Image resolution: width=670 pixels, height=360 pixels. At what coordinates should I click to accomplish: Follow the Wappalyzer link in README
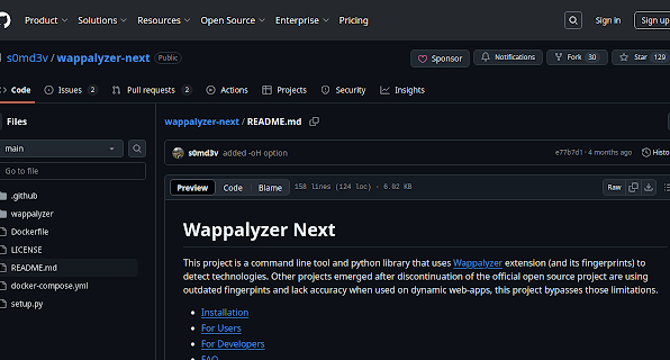477,263
